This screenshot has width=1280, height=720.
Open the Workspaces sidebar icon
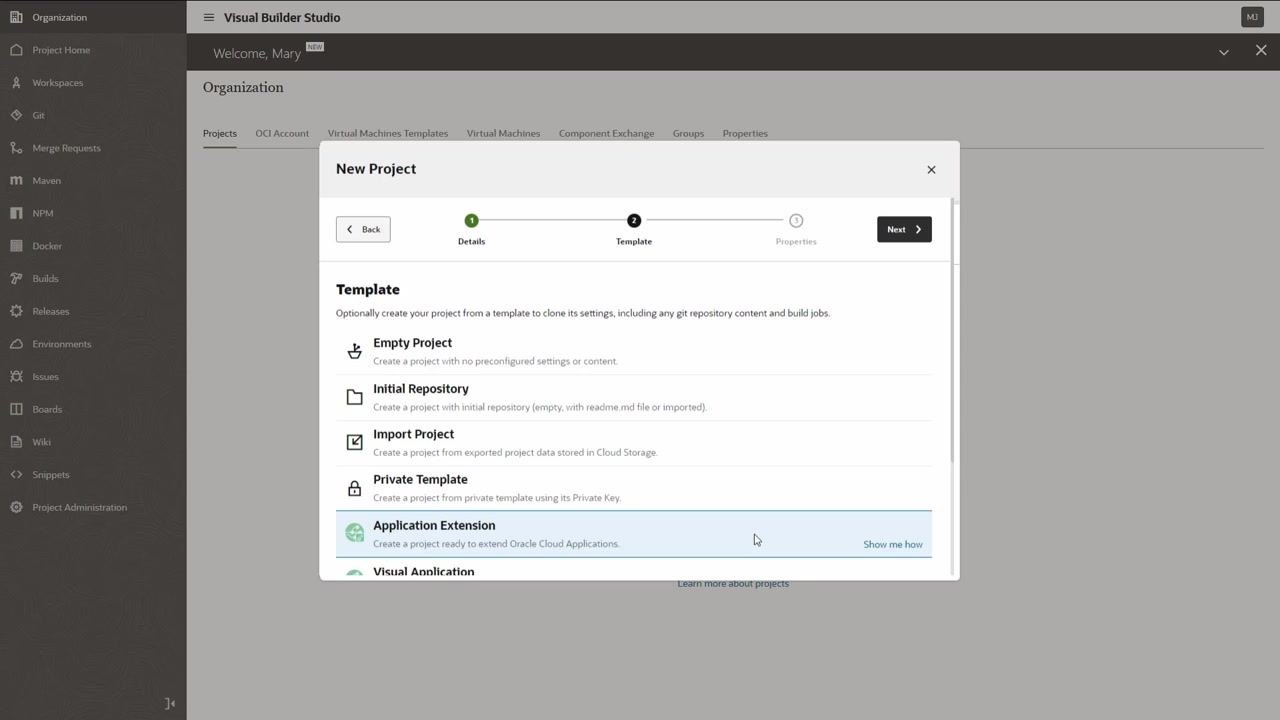(16, 83)
